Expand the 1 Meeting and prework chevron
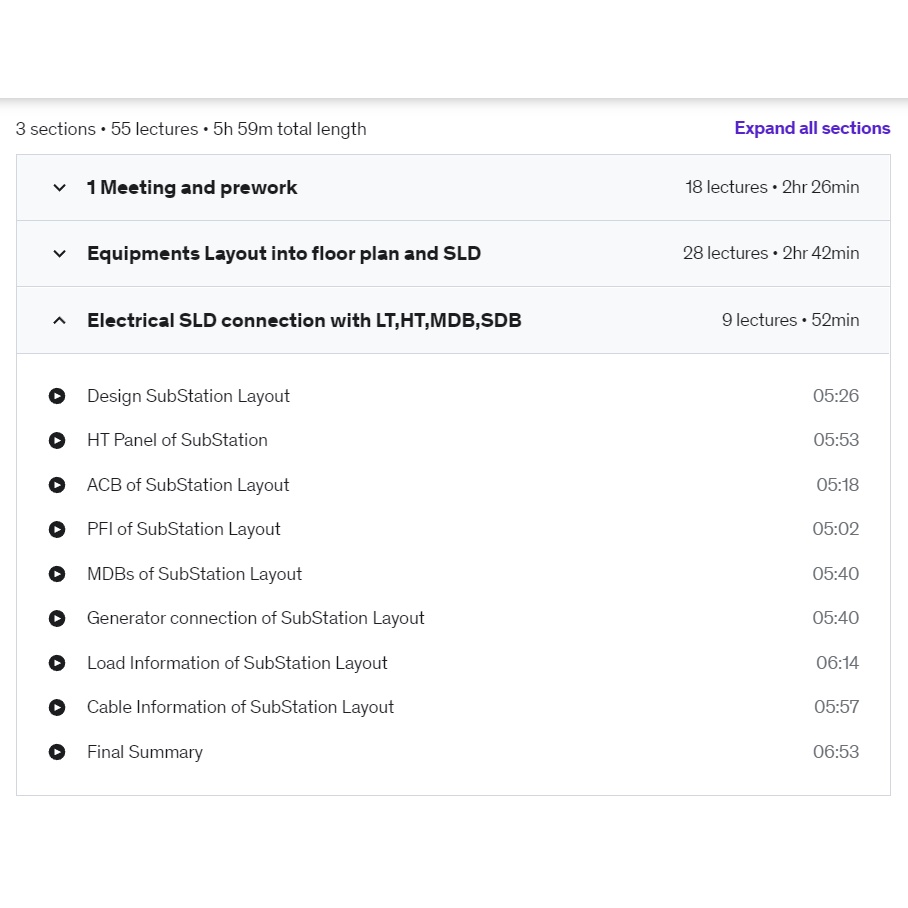 (x=59, y=188)
